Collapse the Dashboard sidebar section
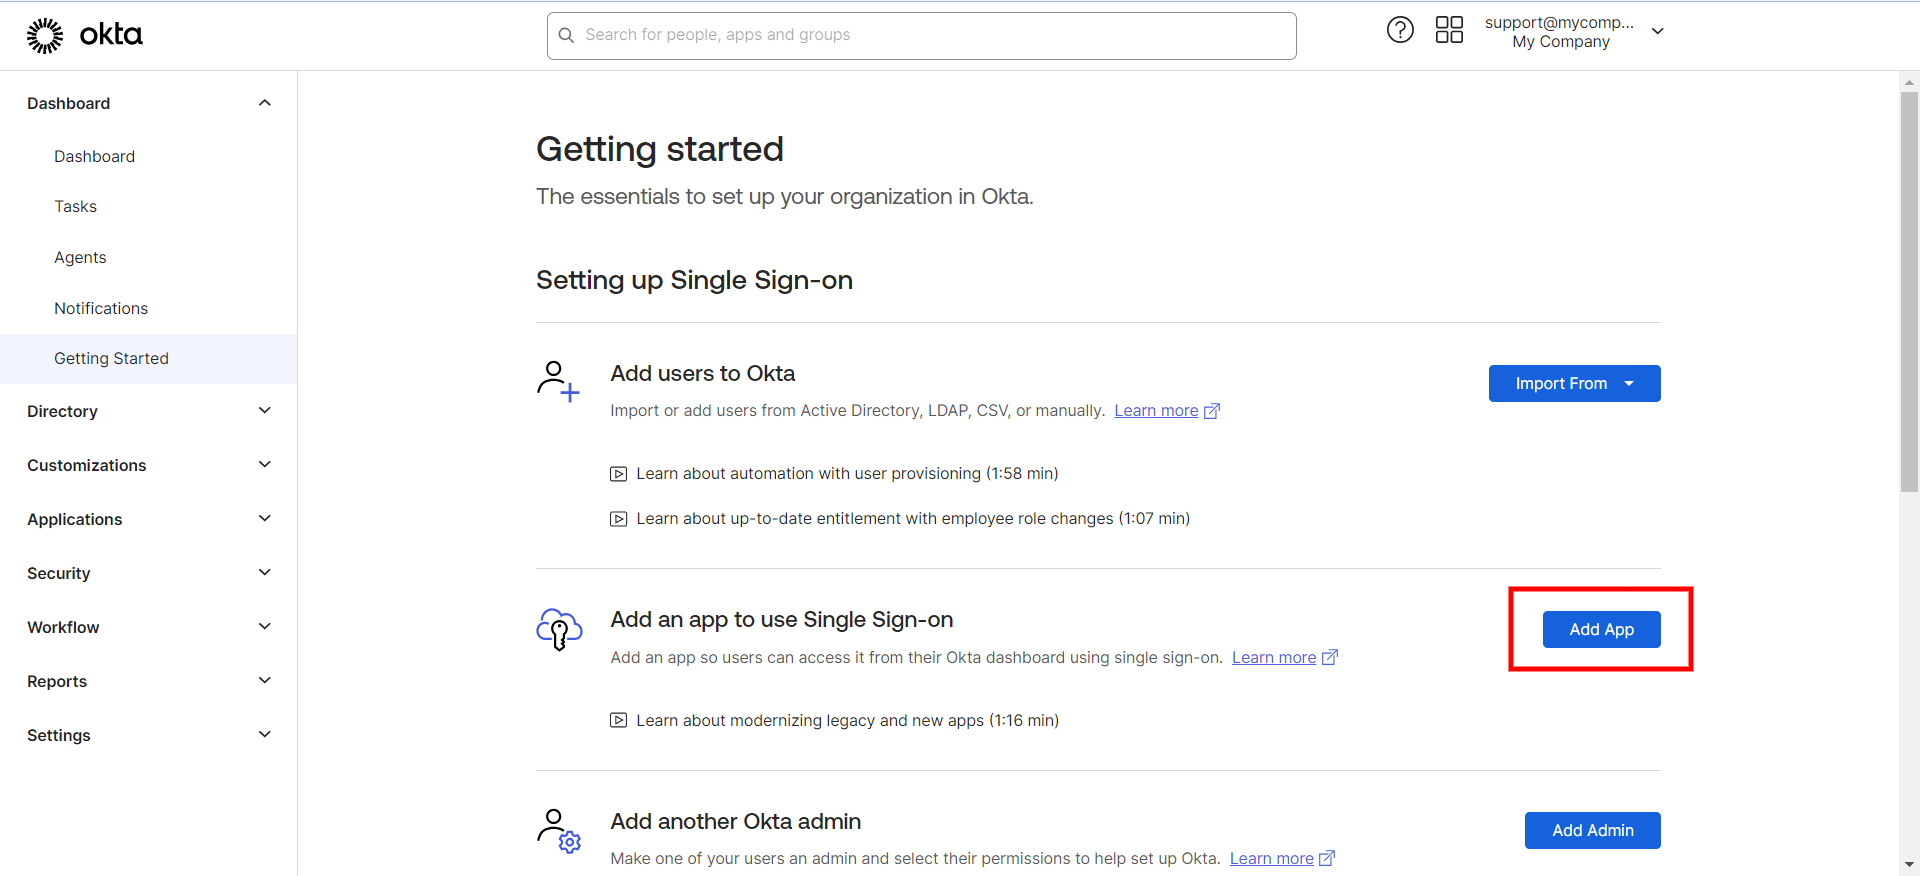This screenshot has height=876, width=1920. point(264,103)
